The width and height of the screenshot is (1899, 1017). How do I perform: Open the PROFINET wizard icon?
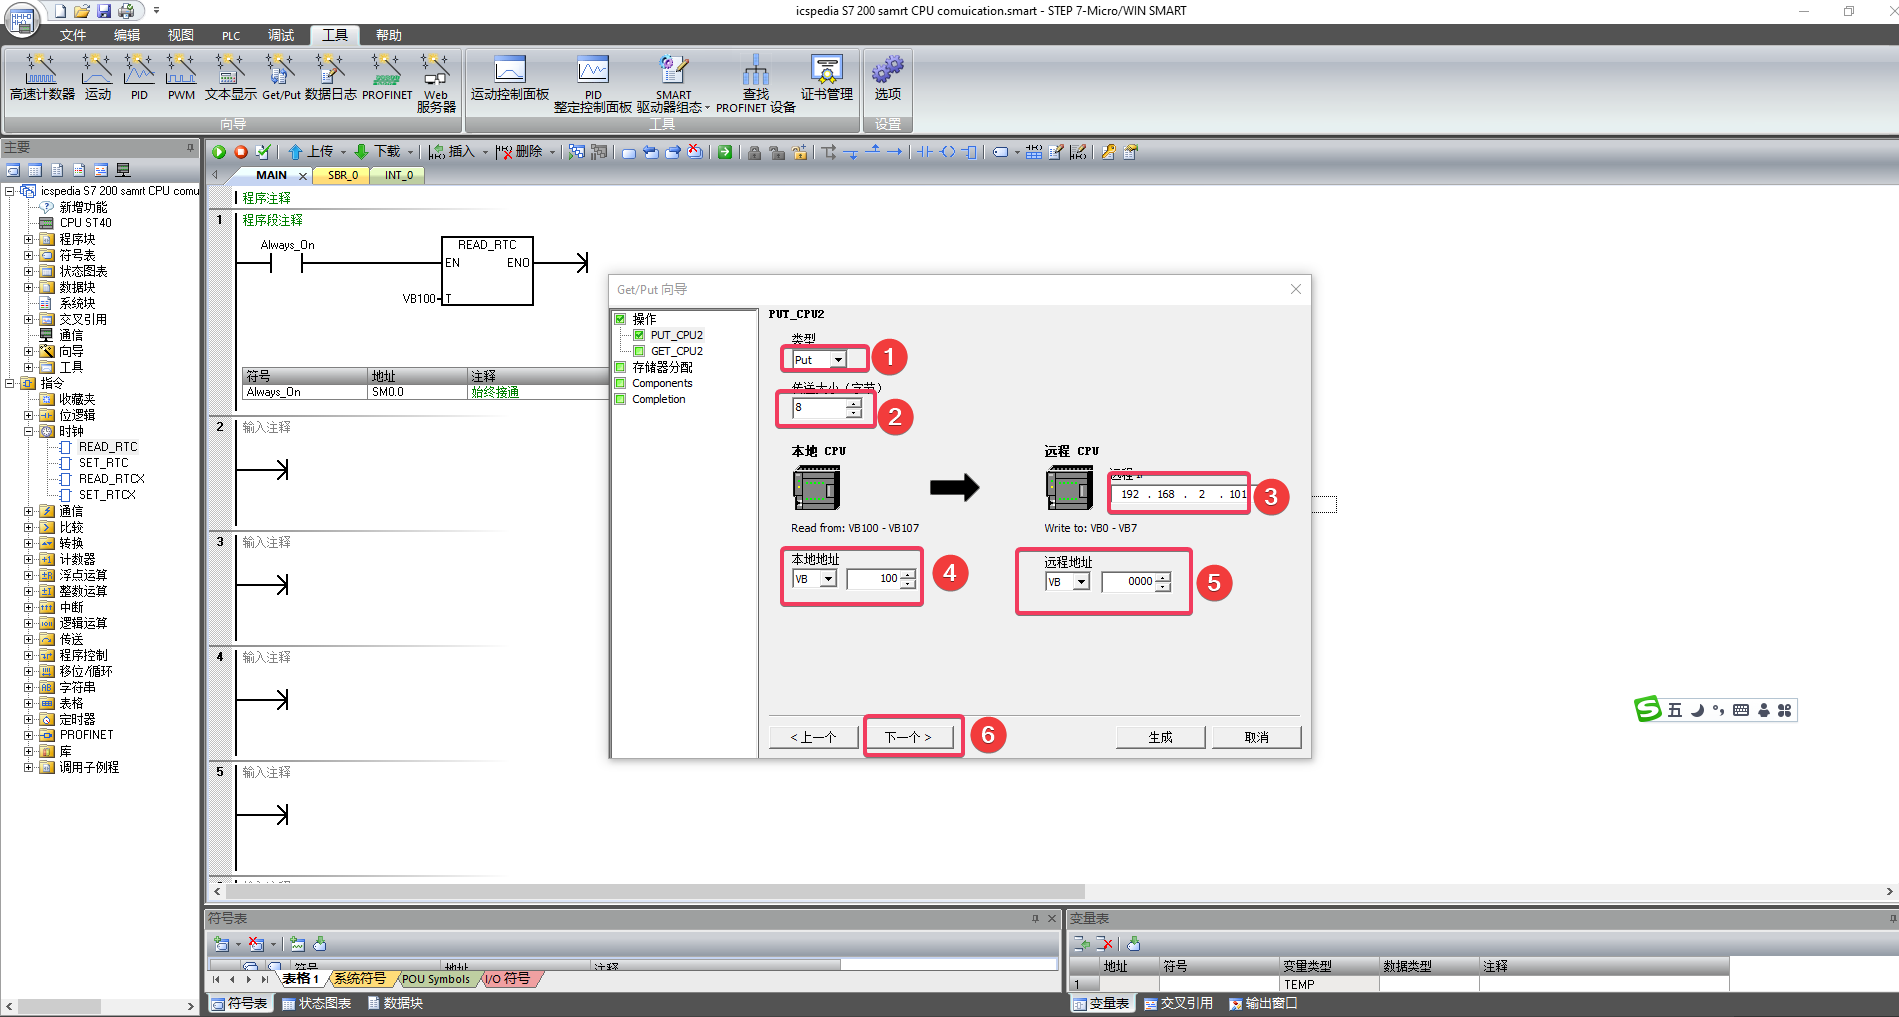click(x=386, y=77)
